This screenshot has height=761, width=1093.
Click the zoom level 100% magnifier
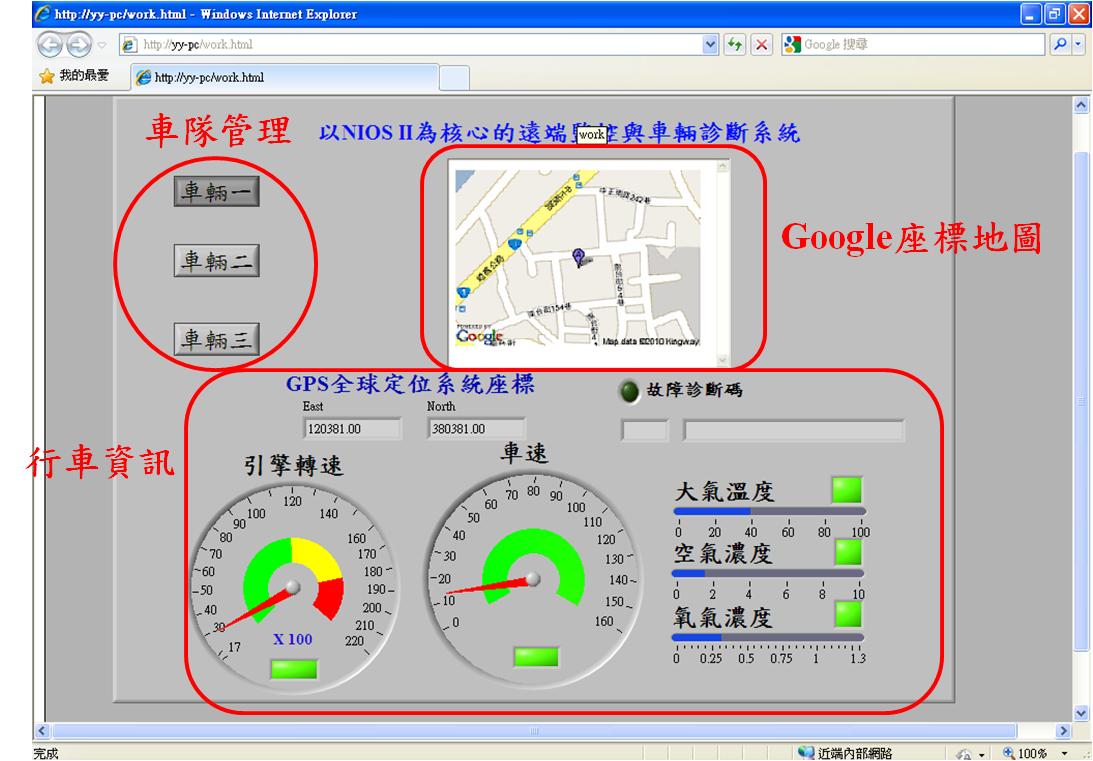[1008, 753]
